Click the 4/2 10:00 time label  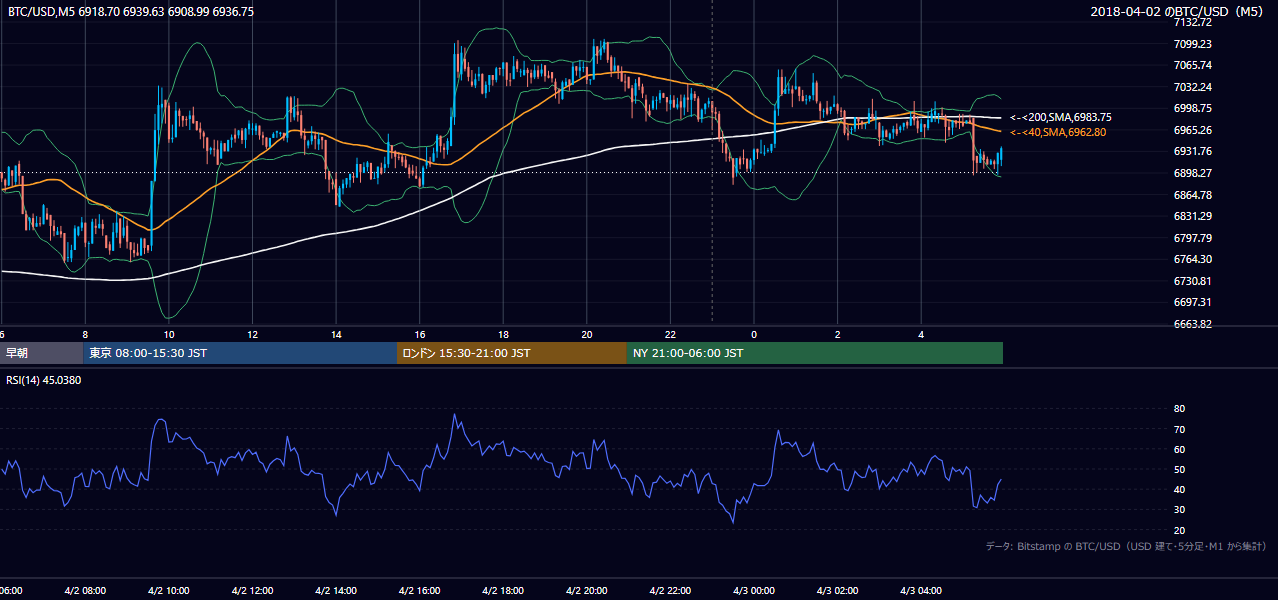click(169, 591)
